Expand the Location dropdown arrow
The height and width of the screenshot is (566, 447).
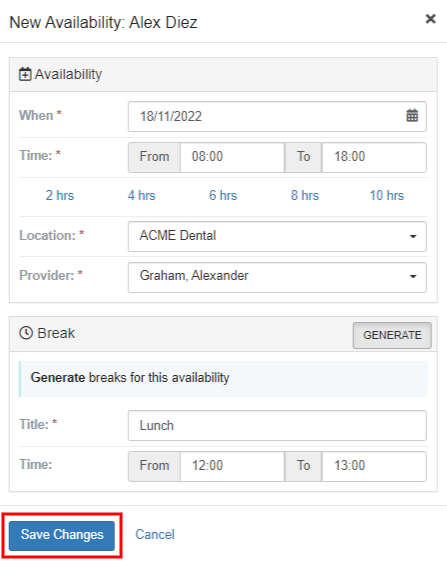[413, 236]
